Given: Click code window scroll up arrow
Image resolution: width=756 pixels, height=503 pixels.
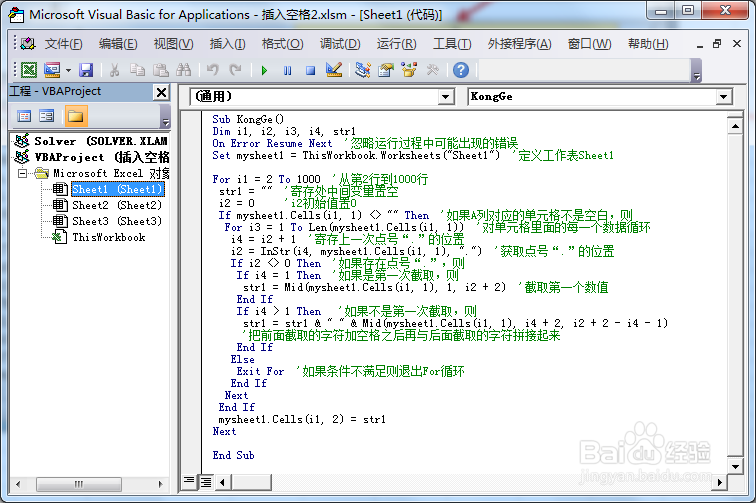Looking at the screenshot, I should pos(735,126).
